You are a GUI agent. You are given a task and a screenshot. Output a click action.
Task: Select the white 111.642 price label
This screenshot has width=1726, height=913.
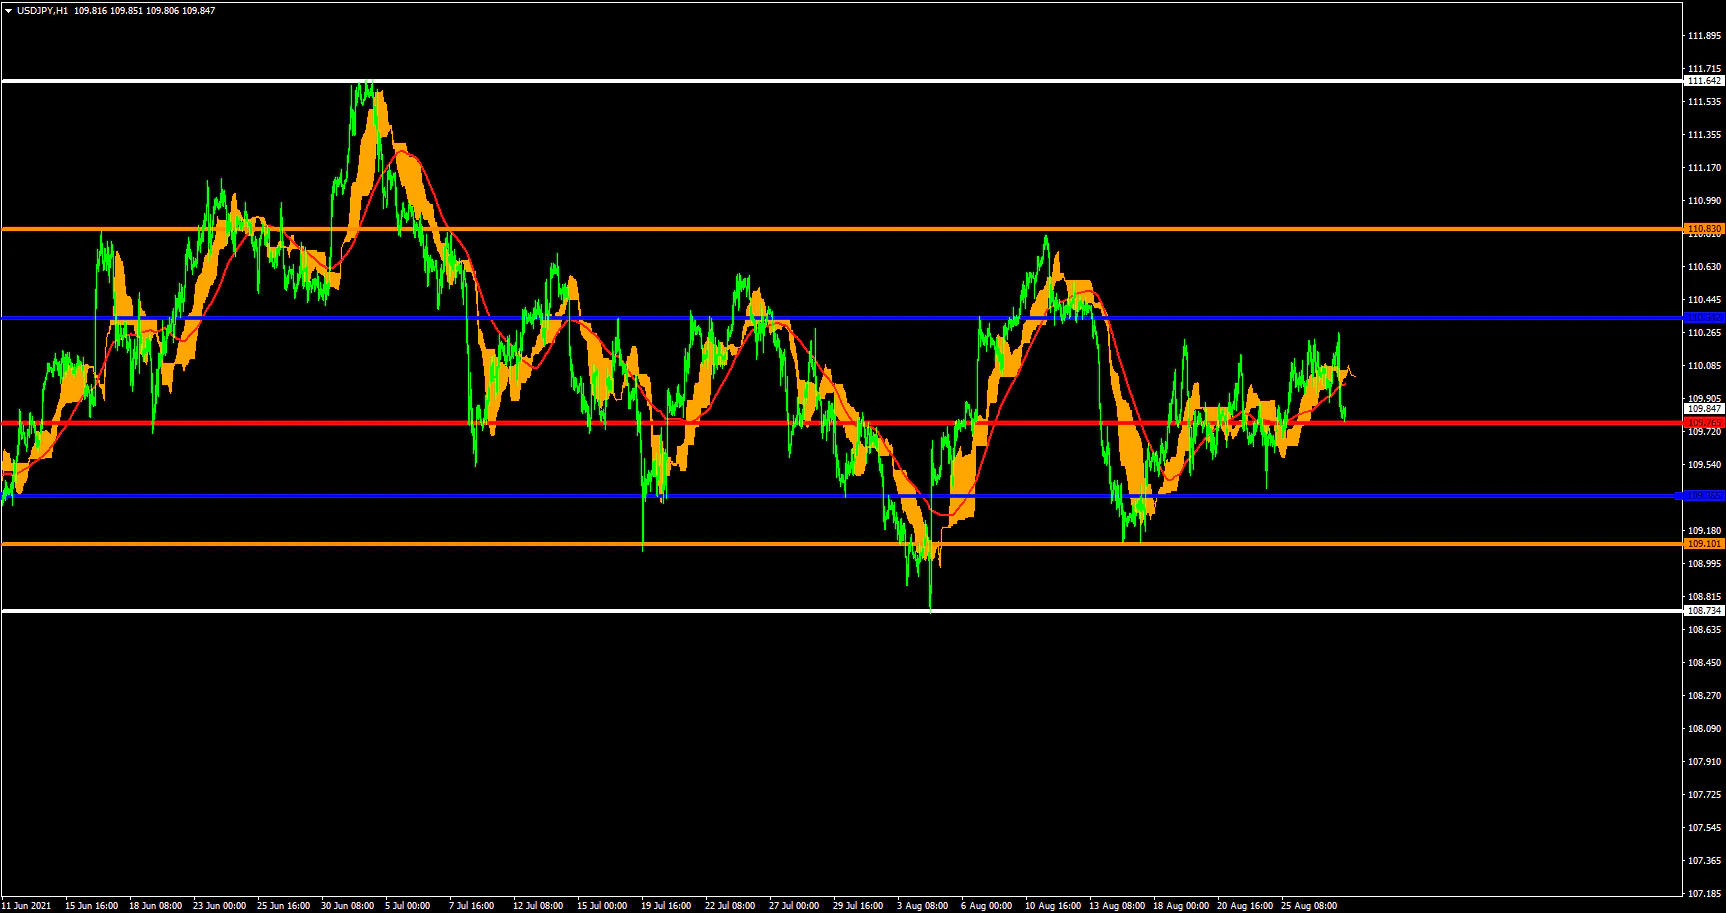[x=1704, y=81]
